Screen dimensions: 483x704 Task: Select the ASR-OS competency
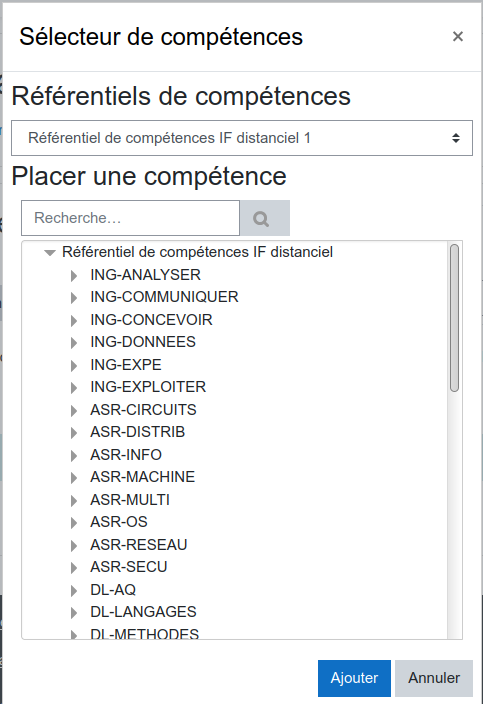point(119,522)
